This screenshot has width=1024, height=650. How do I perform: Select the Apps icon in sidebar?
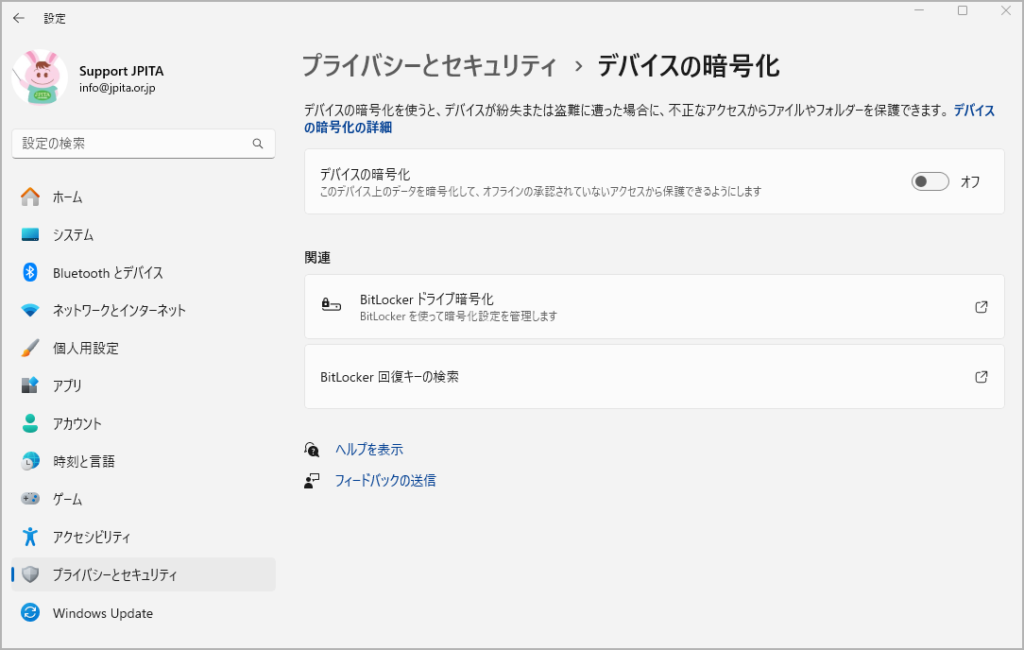[30, 386]
